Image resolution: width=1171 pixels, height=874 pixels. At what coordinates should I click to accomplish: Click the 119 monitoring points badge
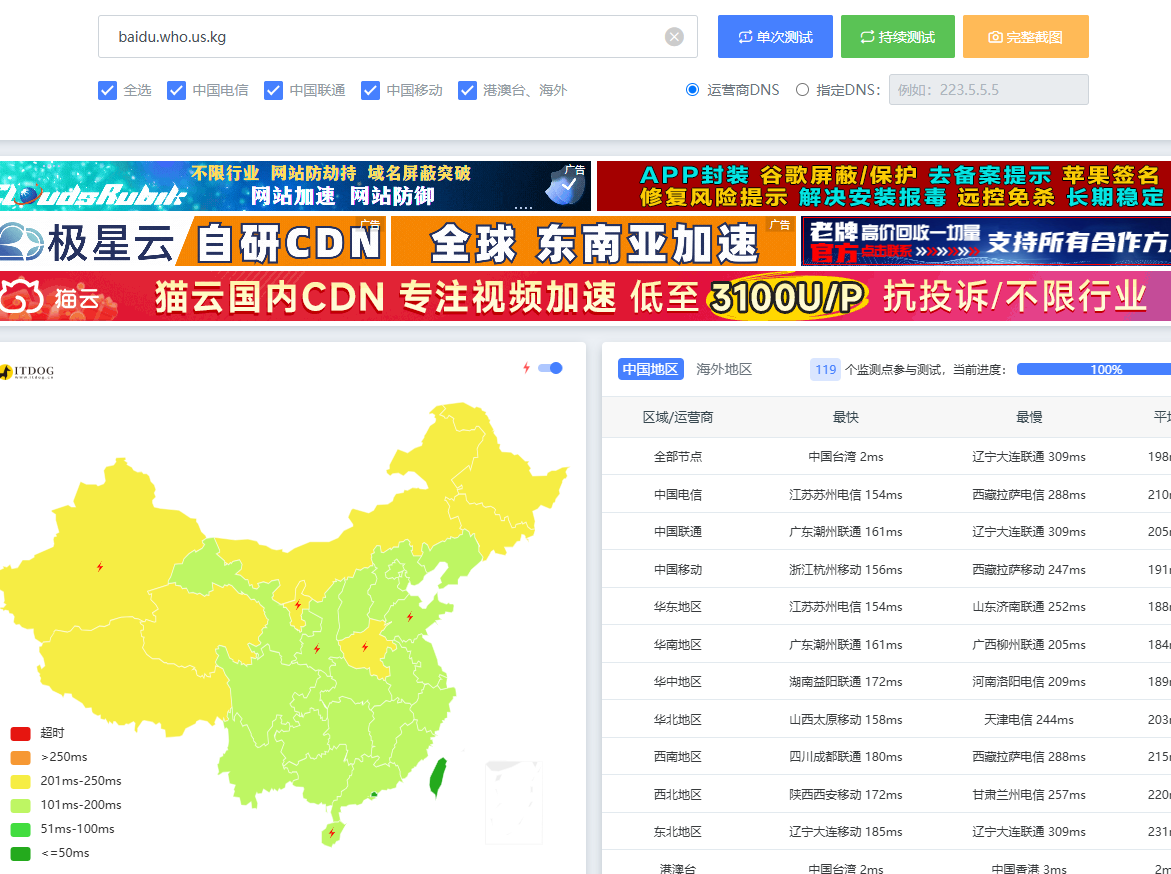tap(825, 369)
